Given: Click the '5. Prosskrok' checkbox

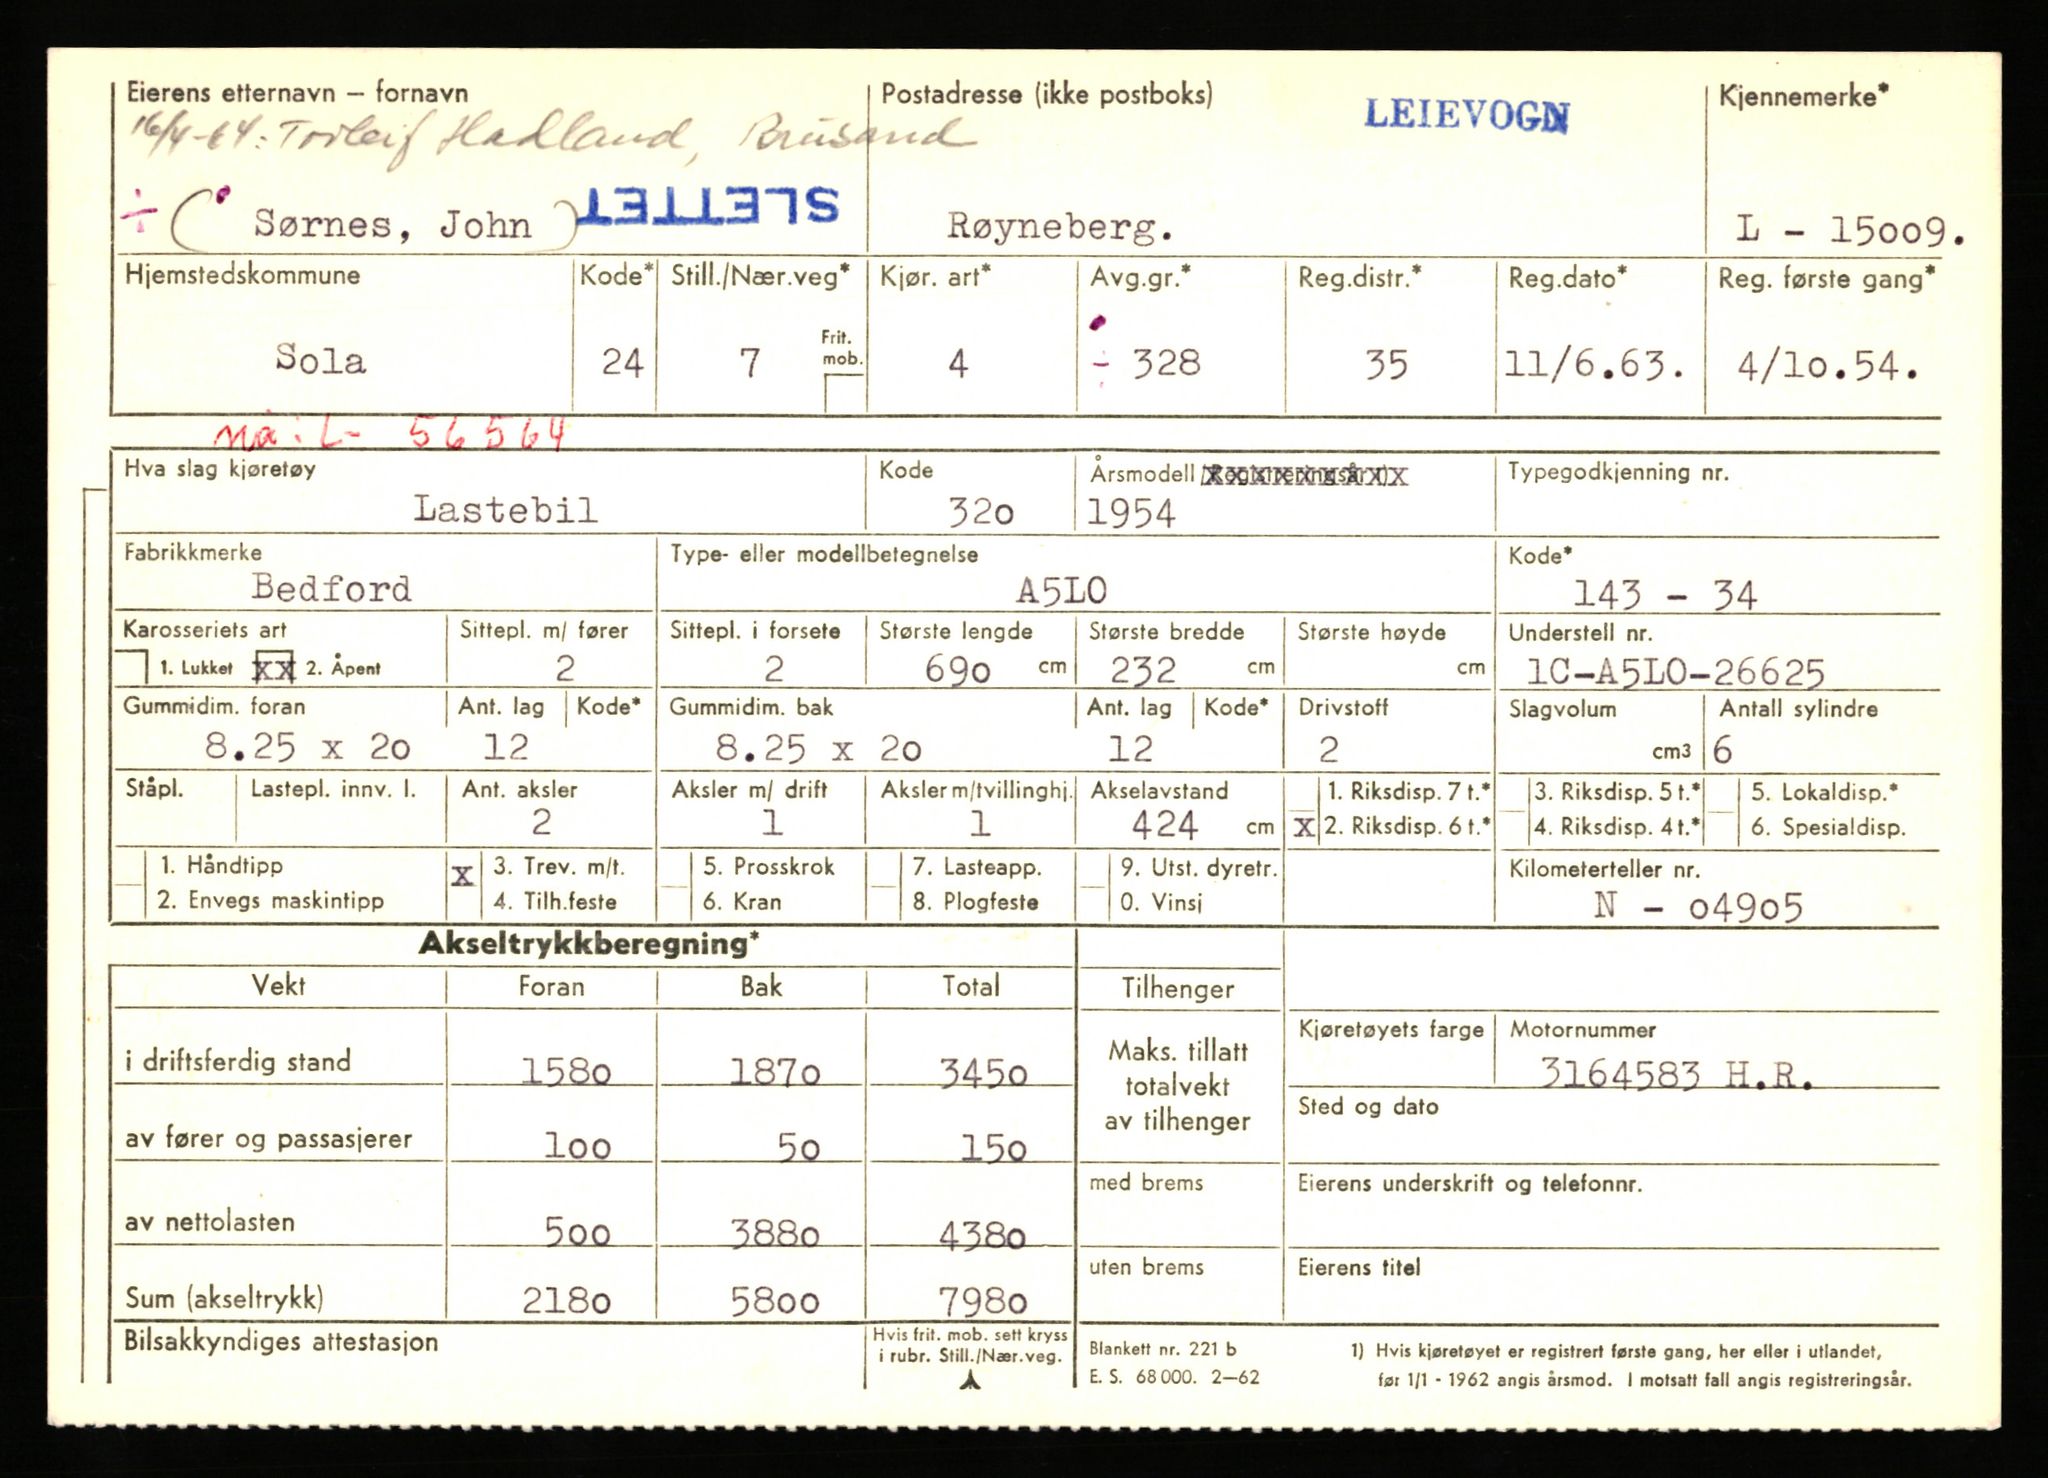Looking at the screenshot, I should (676, 868).
